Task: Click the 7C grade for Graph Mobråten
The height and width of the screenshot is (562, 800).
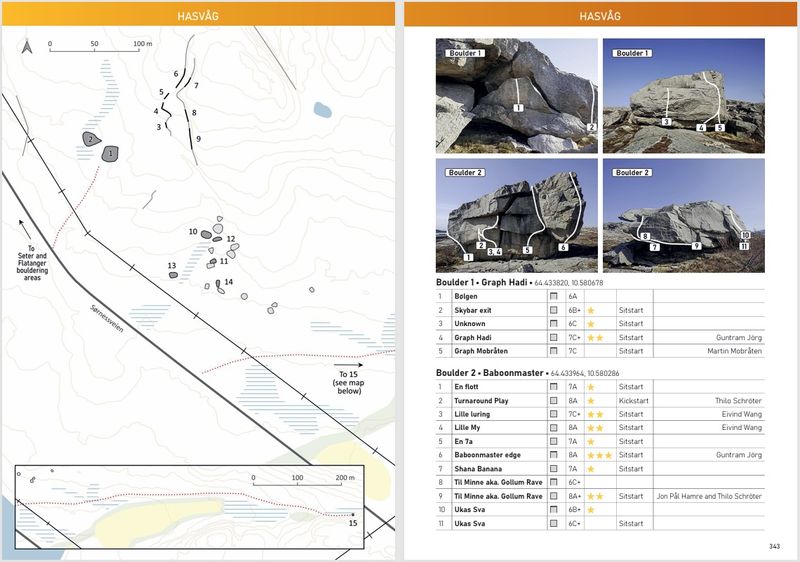Action: point(573,351)
